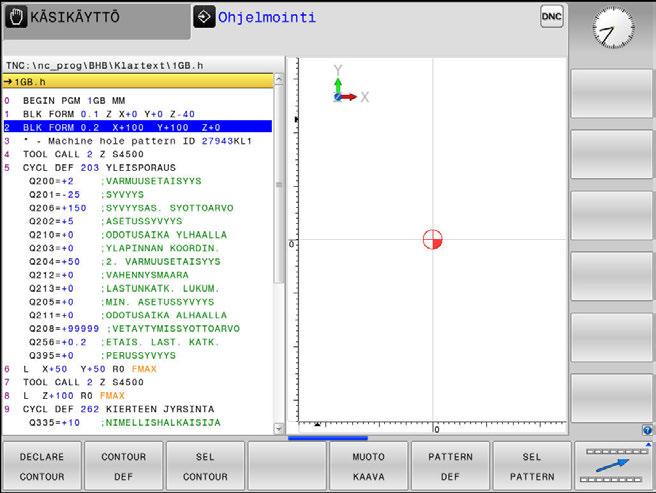Screen dimensions: 656x493
Task: Select line 4 TOOL CALL 2 Z S4500
Action: [x=138, y=154]
